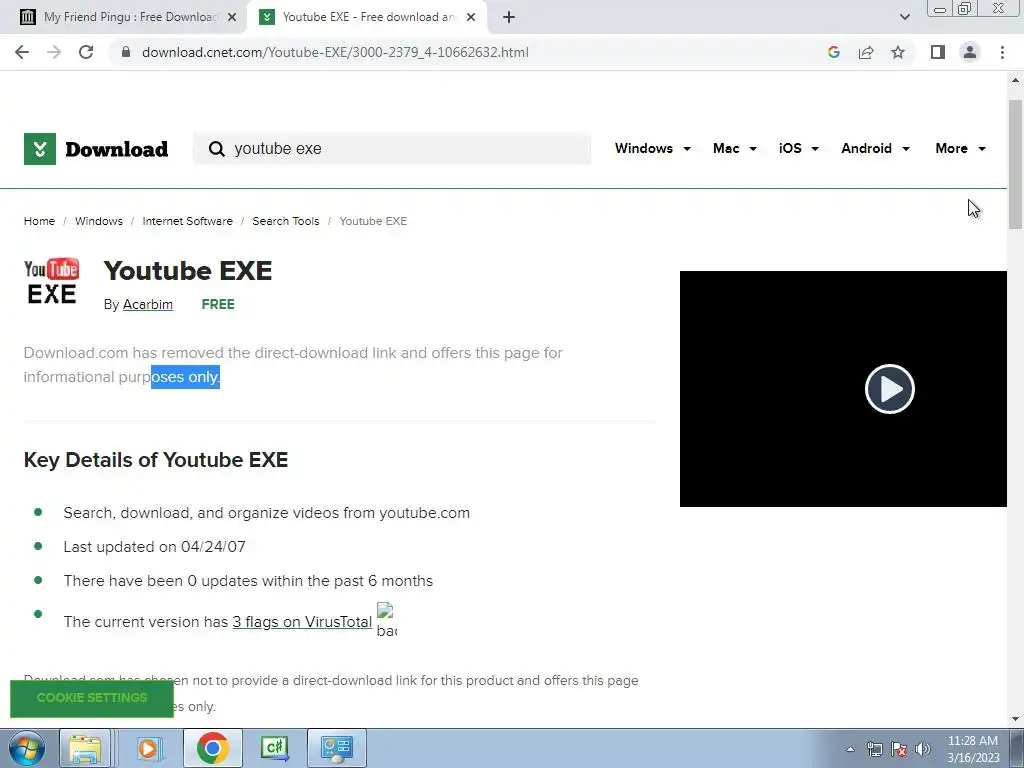This screenshot has width=1024, height=768.
Task: Share this page via share icon
Action: point(866,52)
